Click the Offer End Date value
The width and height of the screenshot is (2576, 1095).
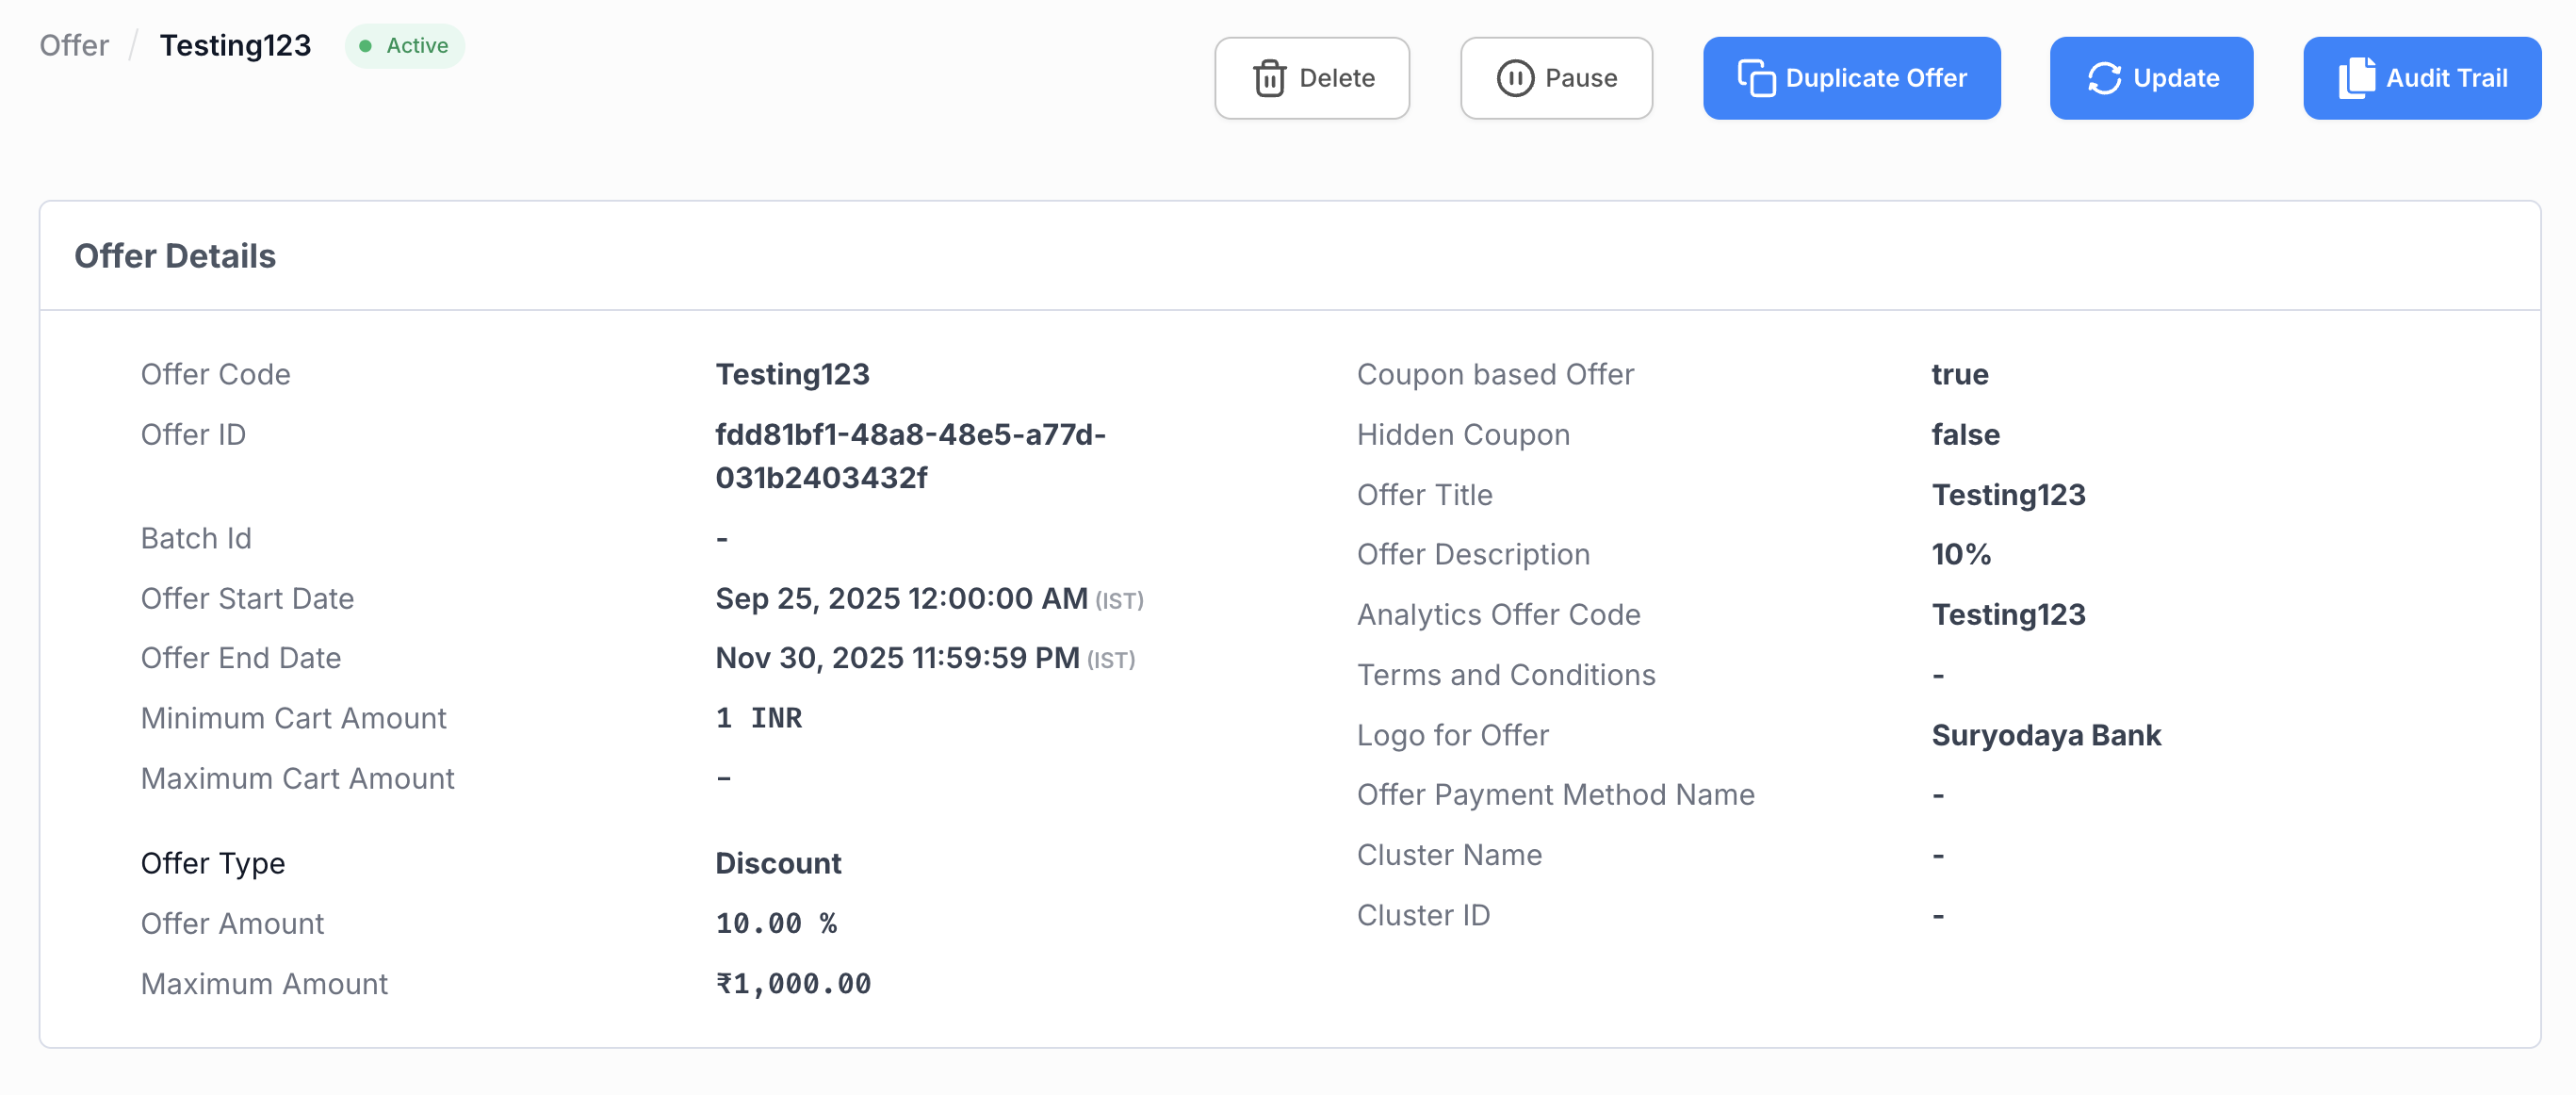point(897,658)
